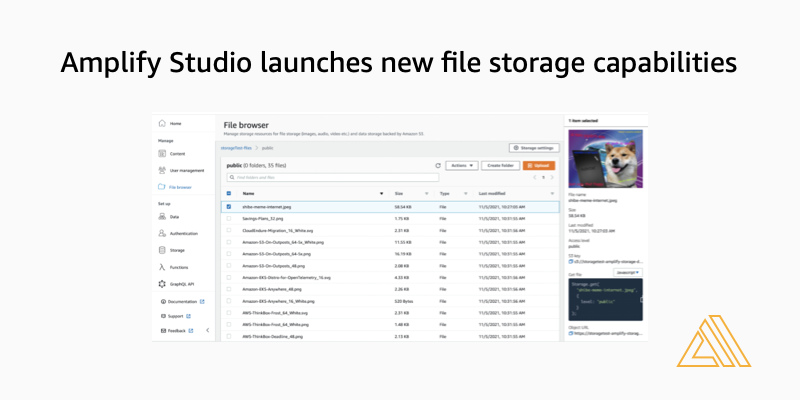This screenshot has height=400, width=800.
Task: Check the Amazon-EKS-Anywhere_48.png checkbox
Action: (x=229, y=289)
